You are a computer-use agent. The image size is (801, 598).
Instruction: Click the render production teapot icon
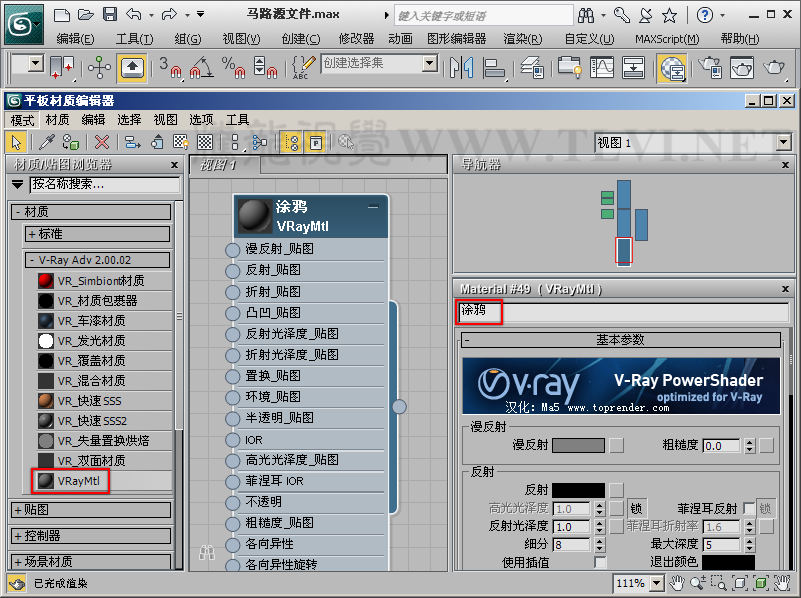click(x=773, y=67)
